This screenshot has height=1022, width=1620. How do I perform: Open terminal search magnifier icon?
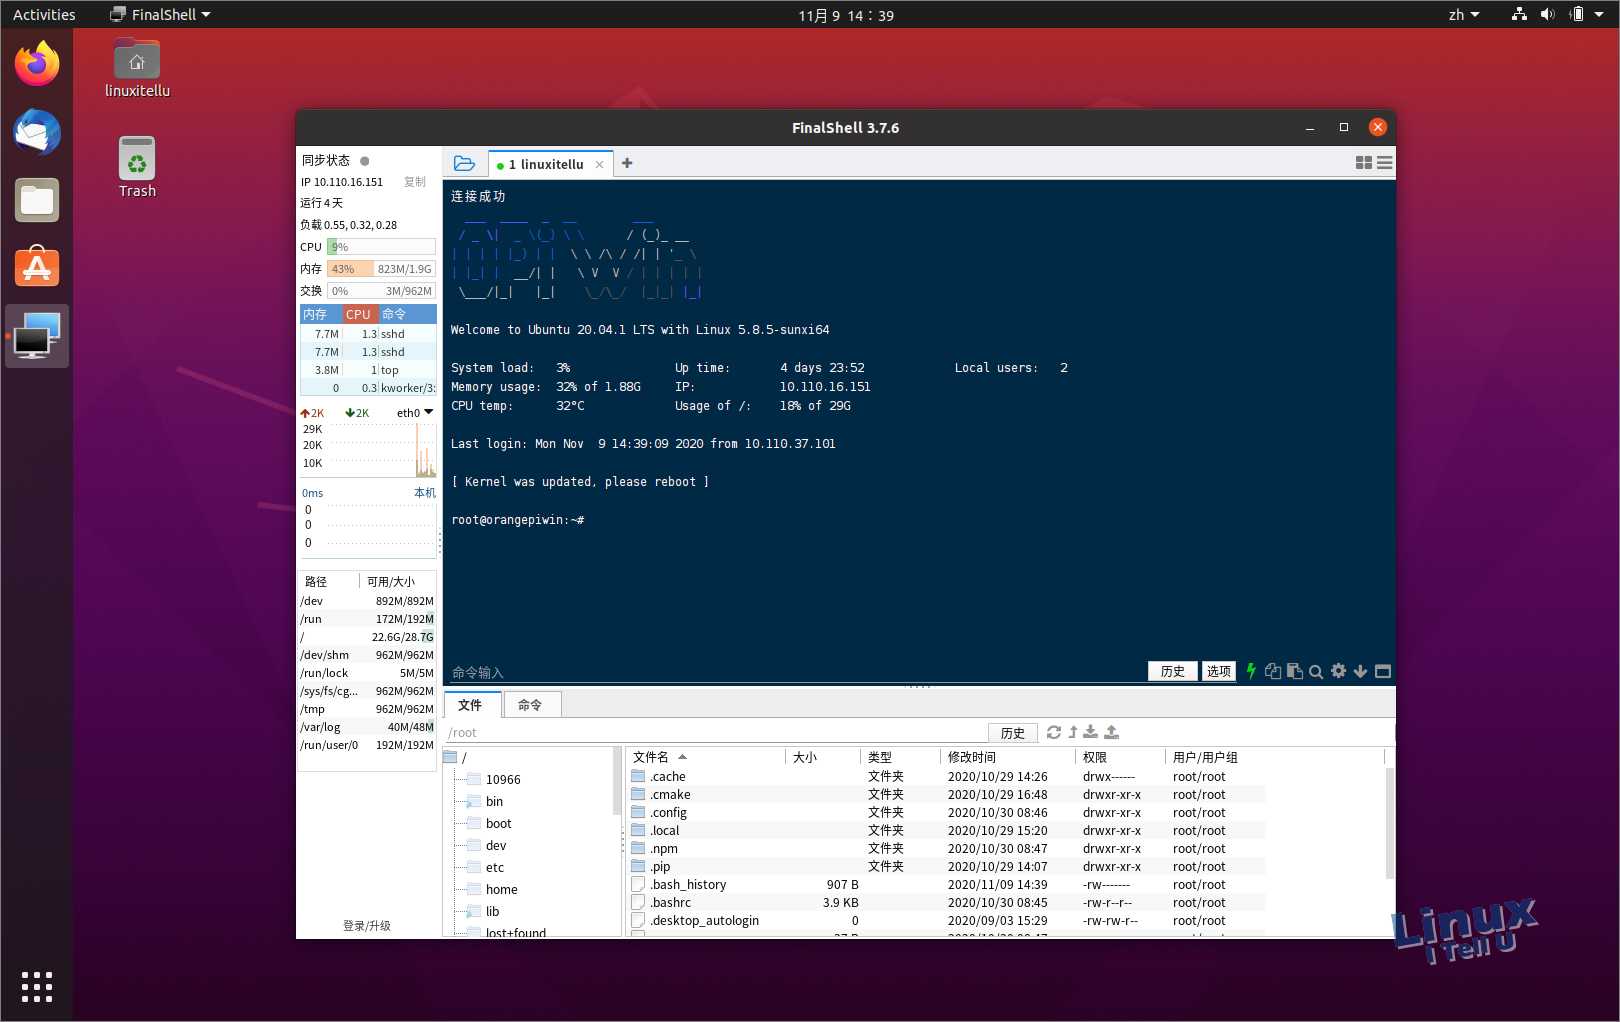[x=1316, y=672]
